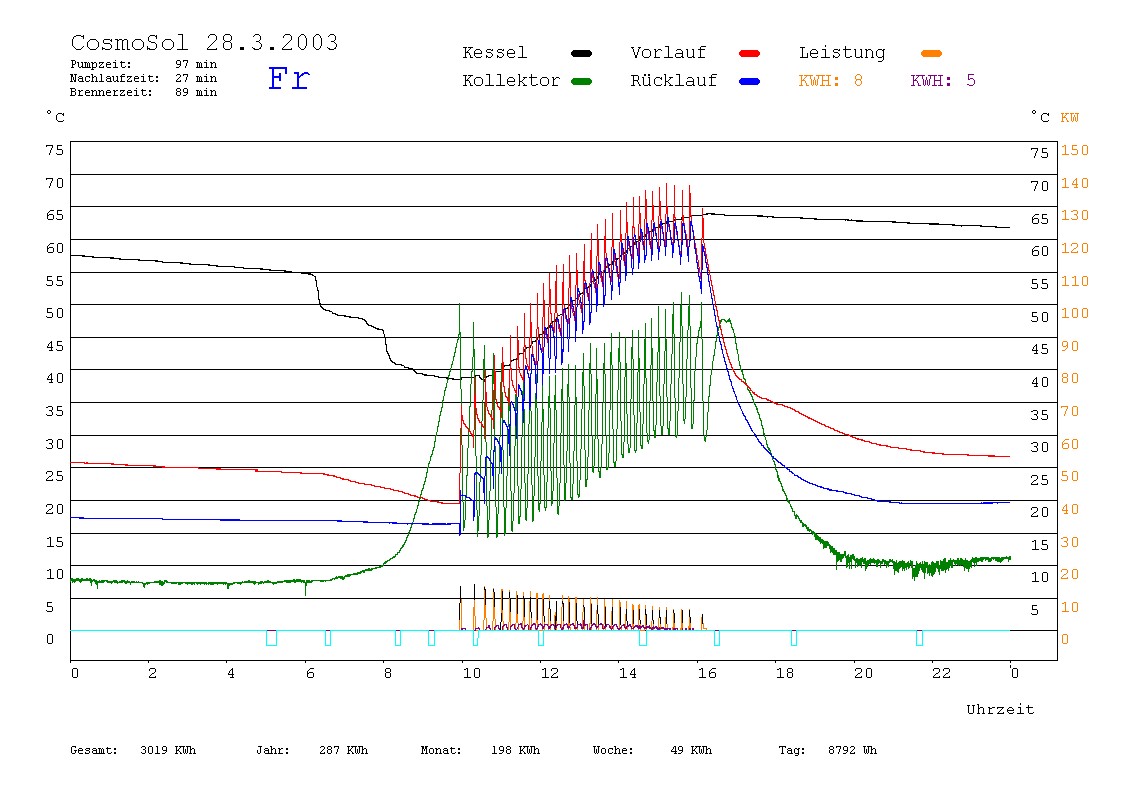Click the blue "Fr" weekday label
The width and height of the screenshot is (1148, 812).
288,78
